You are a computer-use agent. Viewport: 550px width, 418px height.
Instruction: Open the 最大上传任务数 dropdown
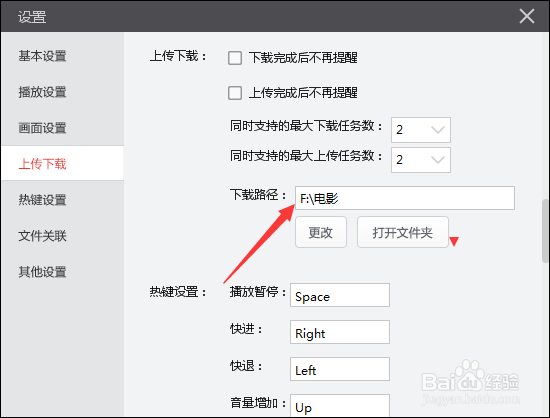coord(421,160)
